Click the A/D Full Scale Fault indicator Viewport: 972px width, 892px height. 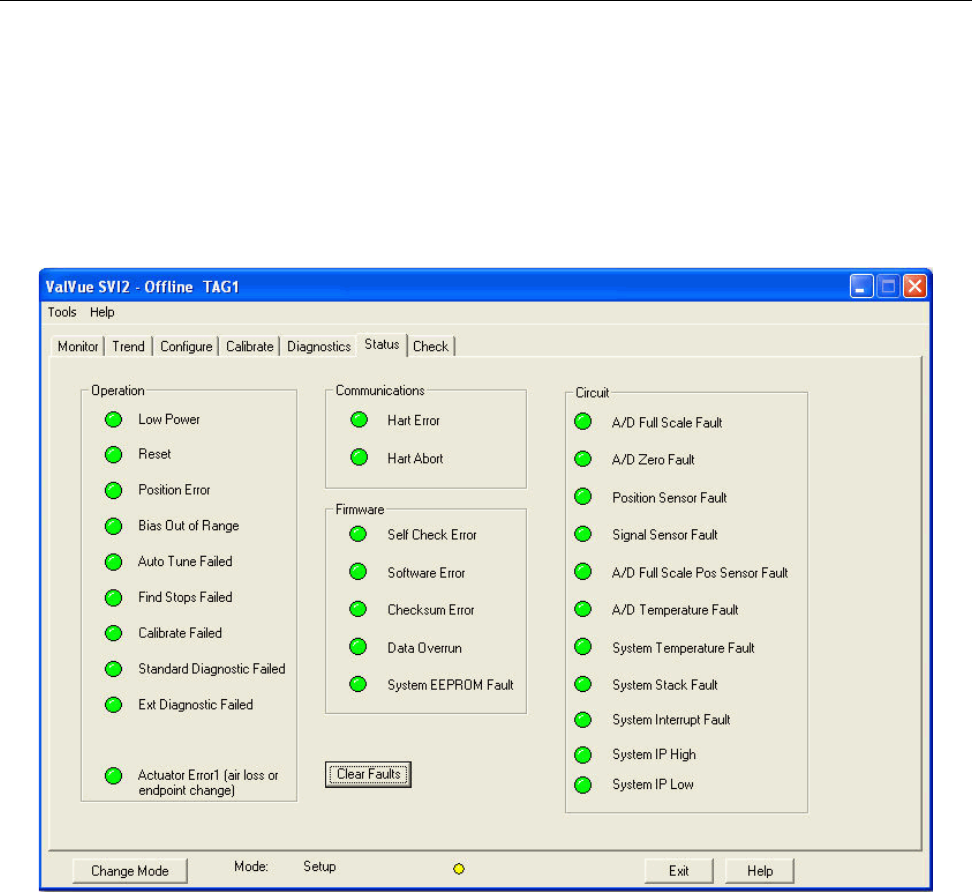point(583,422)
